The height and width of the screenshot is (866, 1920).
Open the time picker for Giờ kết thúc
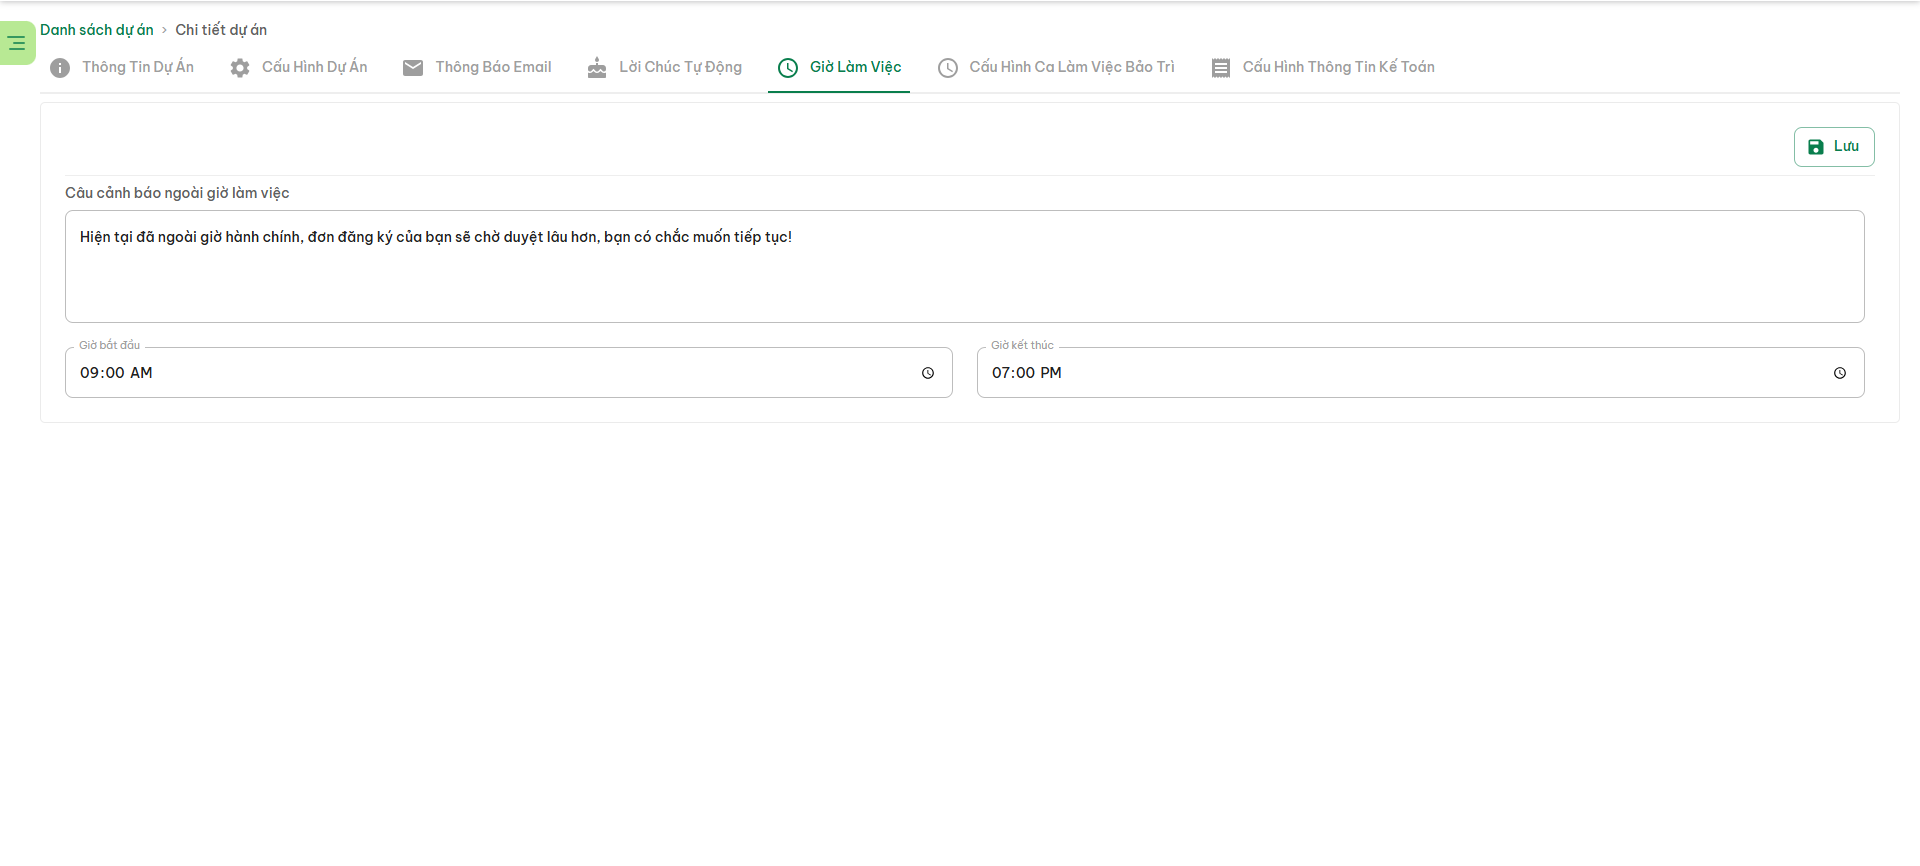coord(1840,373)
